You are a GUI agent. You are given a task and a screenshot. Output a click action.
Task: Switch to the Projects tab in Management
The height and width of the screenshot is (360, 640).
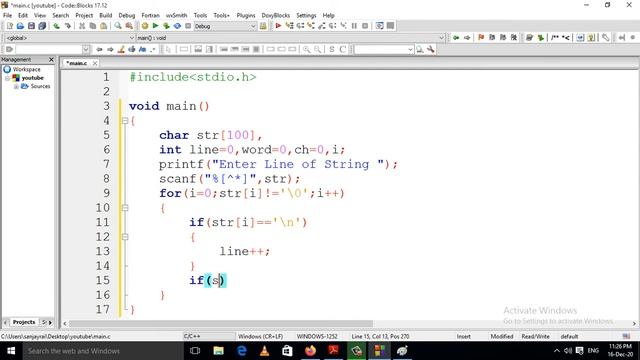(24, 322)
